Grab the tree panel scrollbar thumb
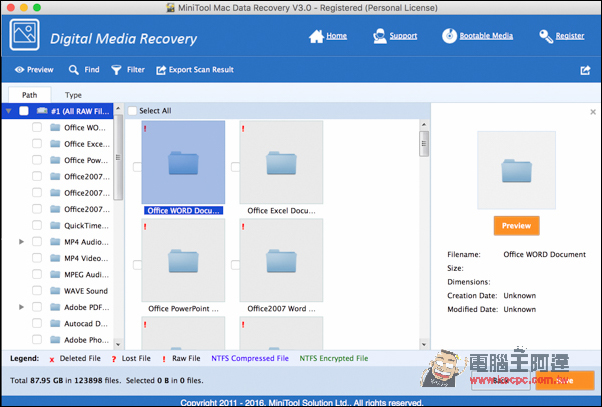Image resolution: width=602 pixels, height=407 pixels. pyautogui.click(x=118, y=157)
